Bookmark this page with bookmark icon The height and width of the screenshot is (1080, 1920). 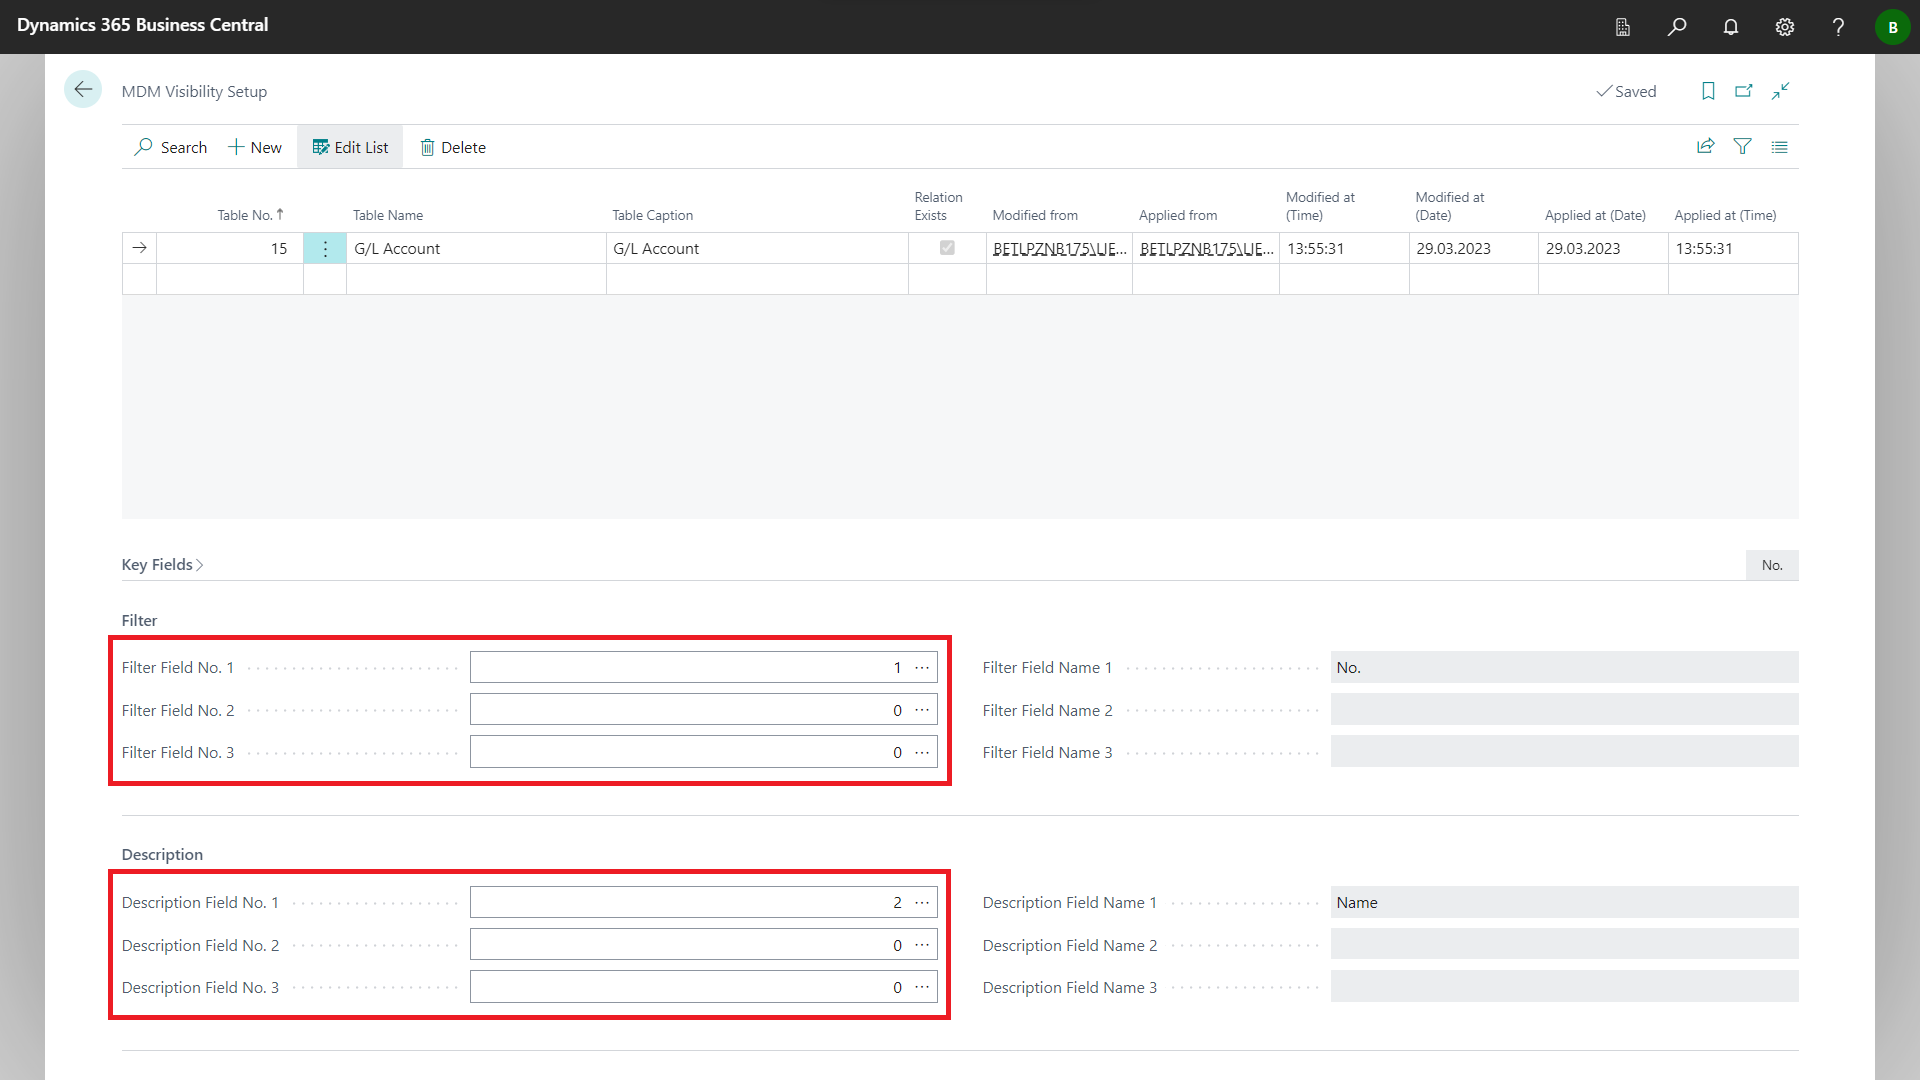coord(1708,91)
